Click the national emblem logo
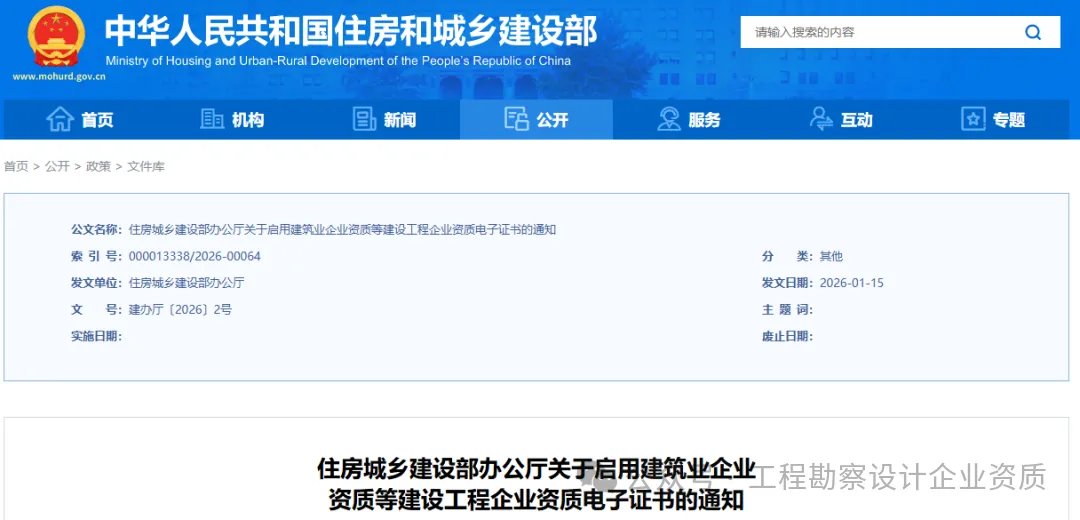Screen dimensions: 1080x520 click(x=56, y=37)
